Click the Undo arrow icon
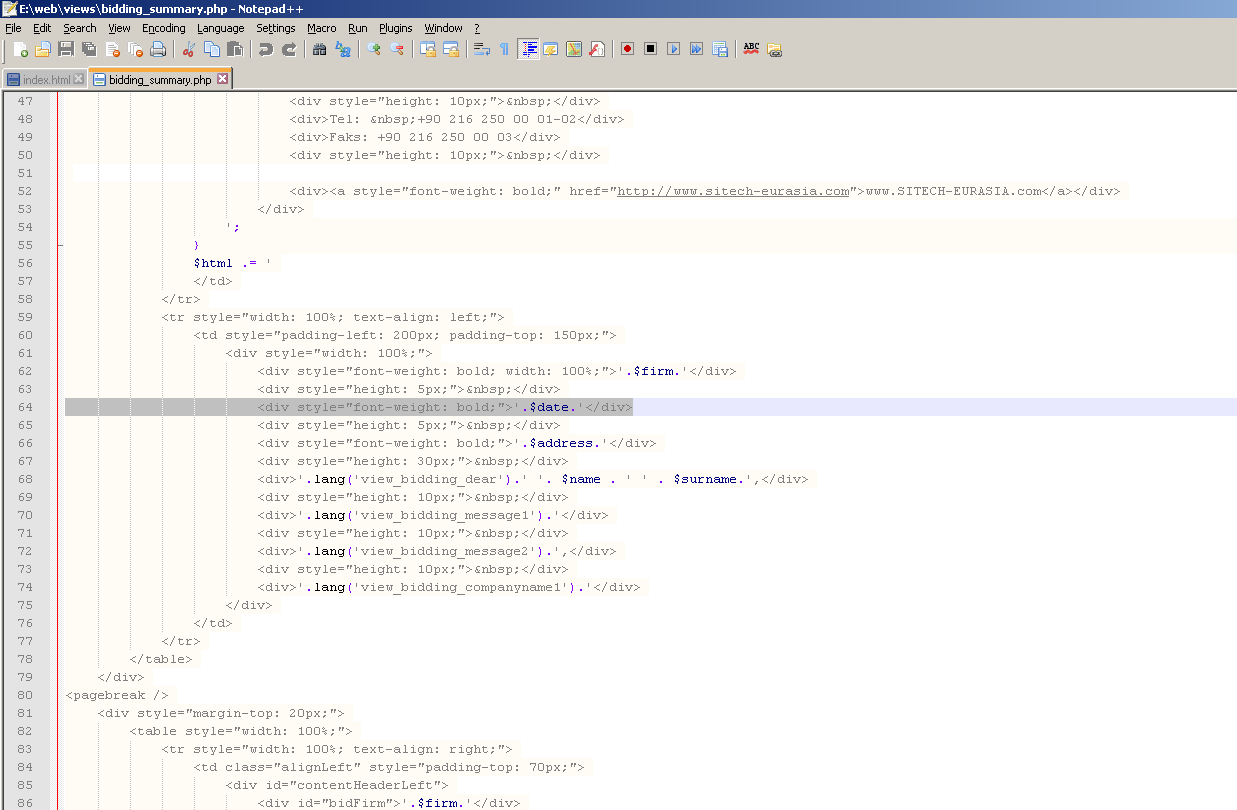The height and width of the screenshot is (810, 1237). click(x=265, y=49)
